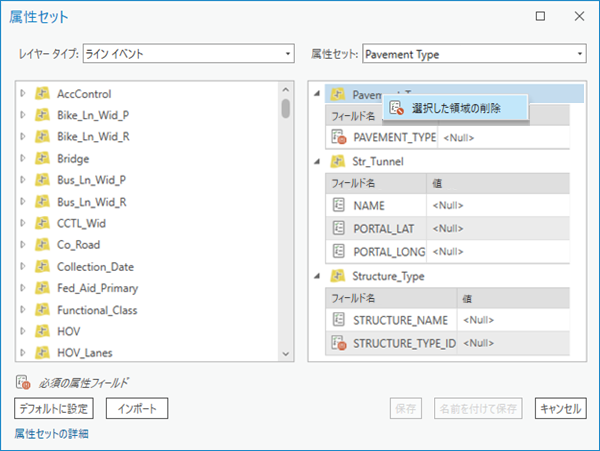Open the レイヤー タイプ dropdown
The height and width of the screenshot is (451, 600).
(x=189, y=54)
